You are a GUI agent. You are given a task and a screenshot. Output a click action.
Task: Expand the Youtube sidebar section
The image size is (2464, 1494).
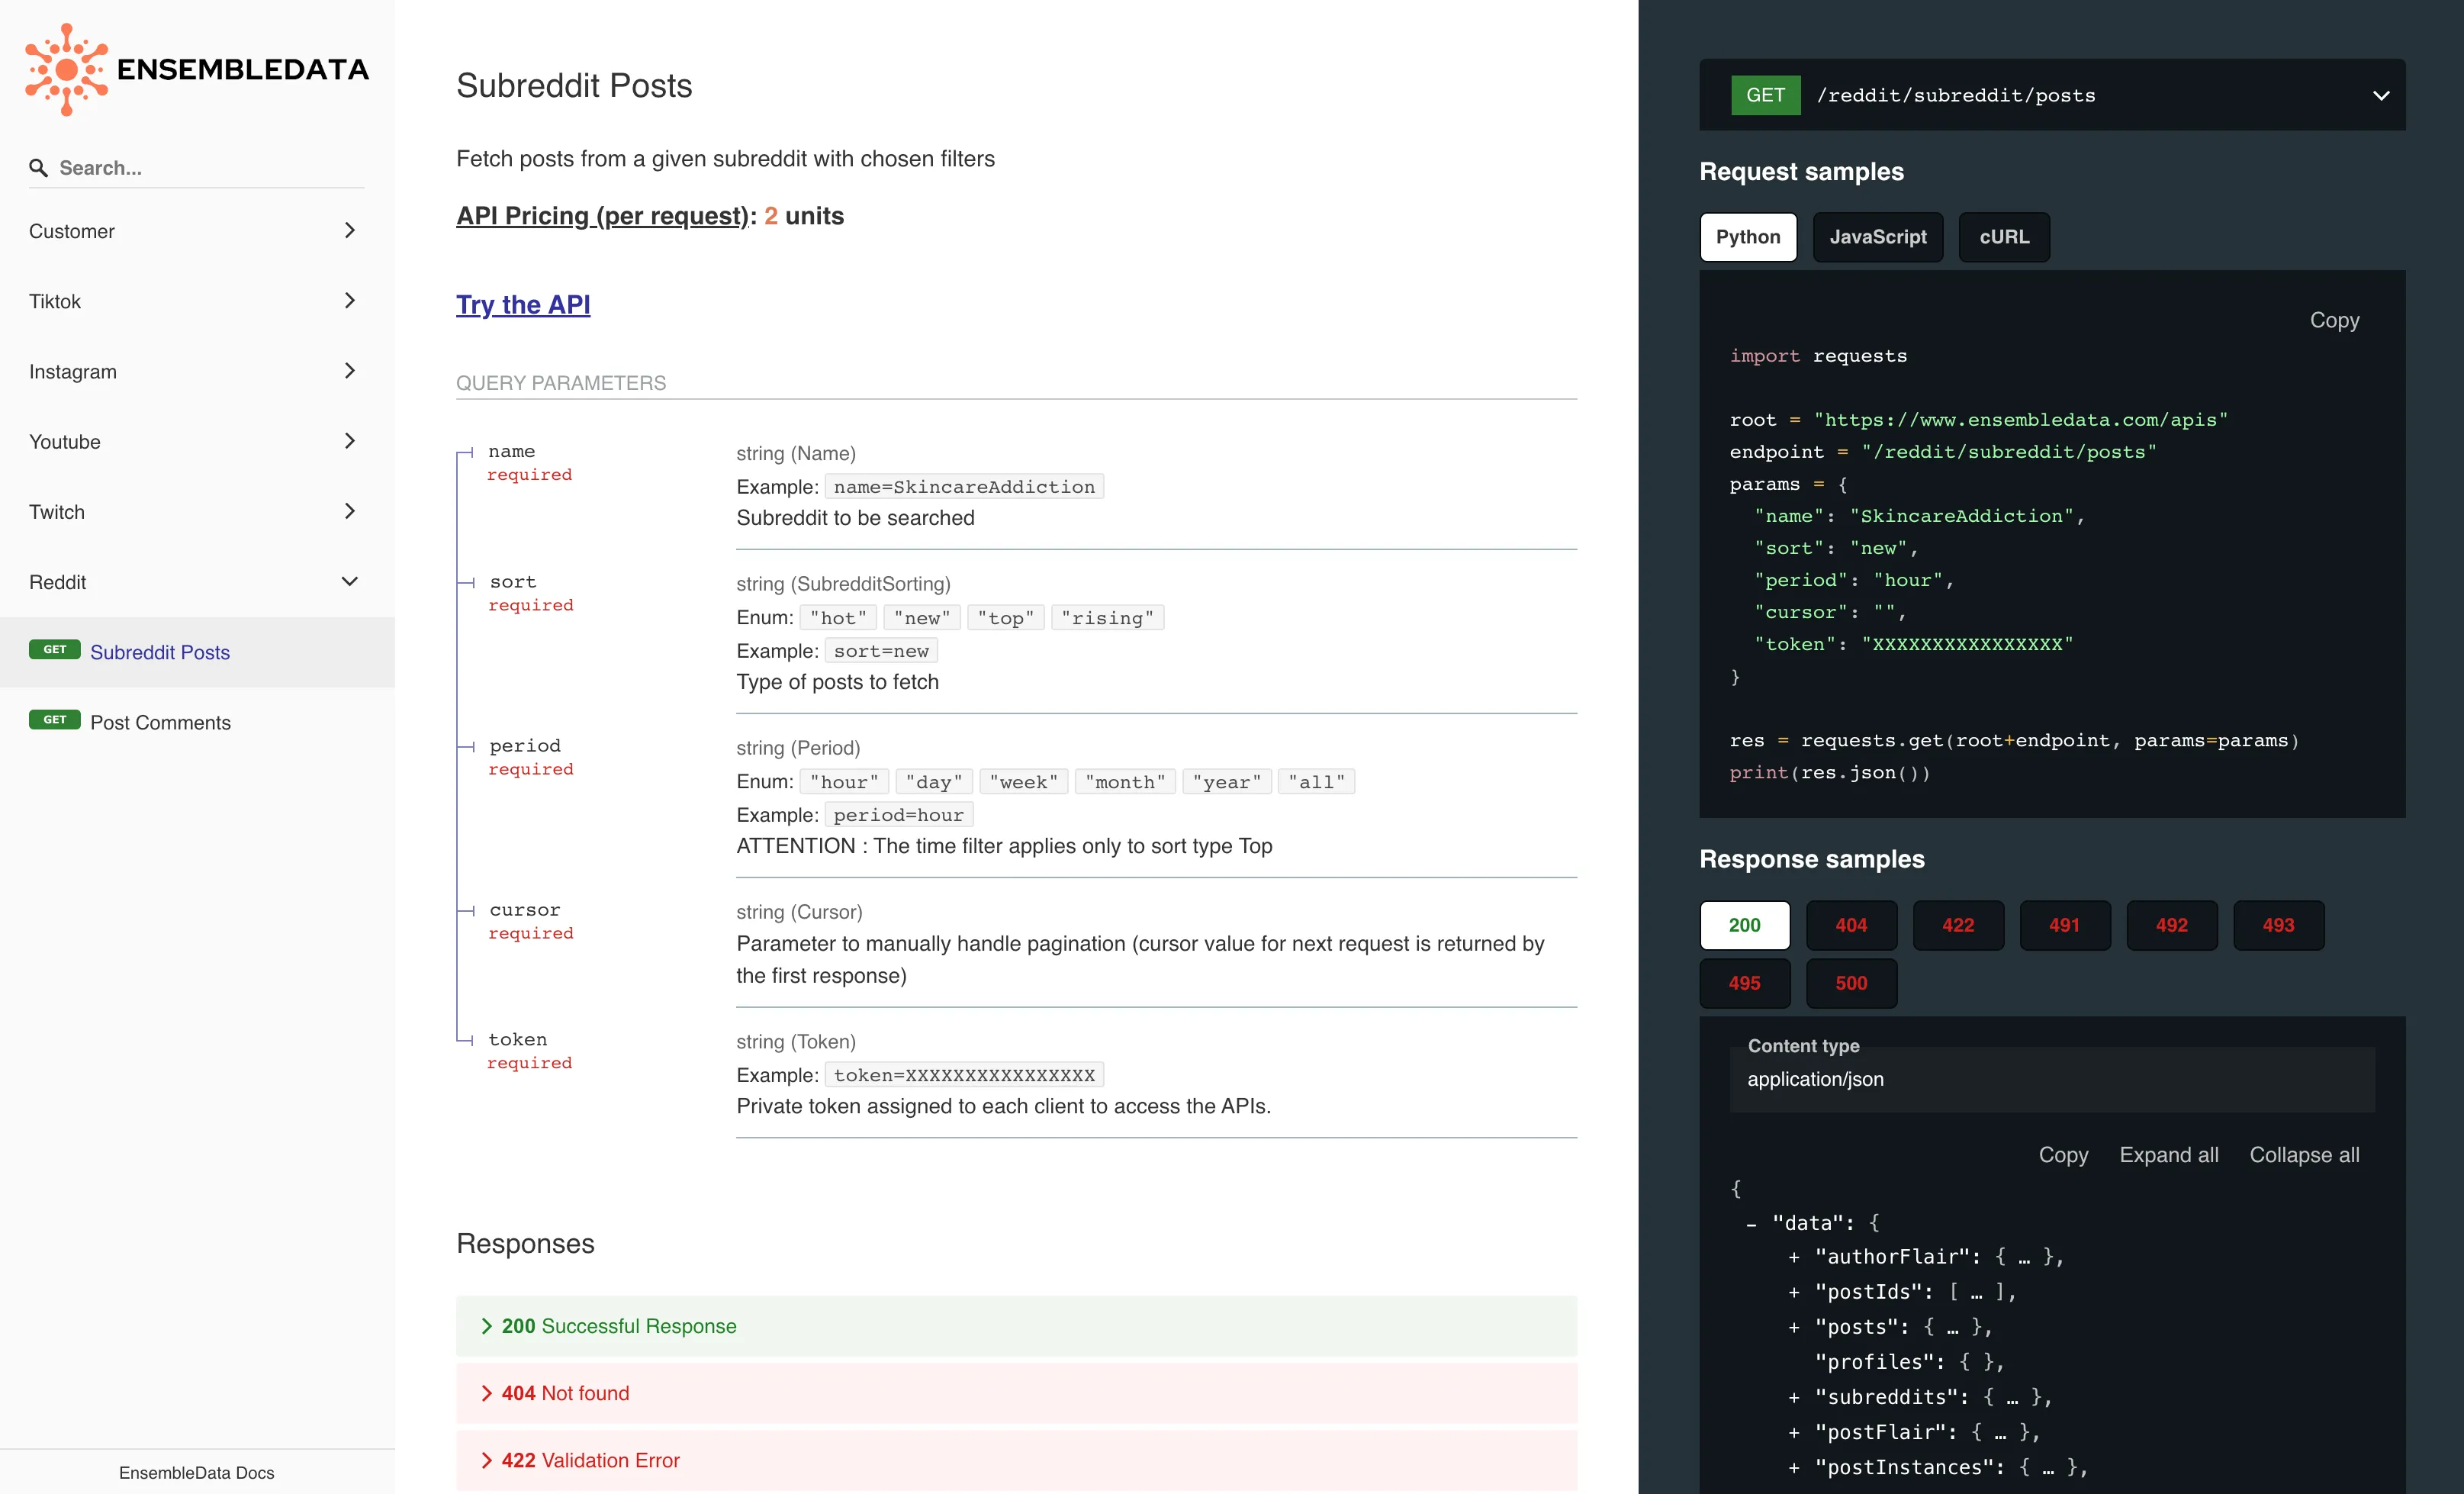[197, 441]
